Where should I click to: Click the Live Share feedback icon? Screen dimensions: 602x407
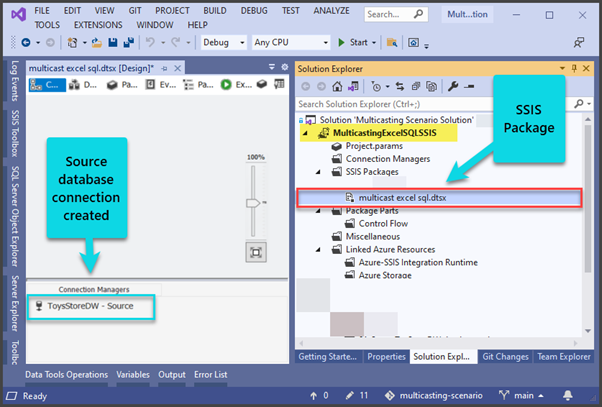pyautogui.click(x=579, y=43)
